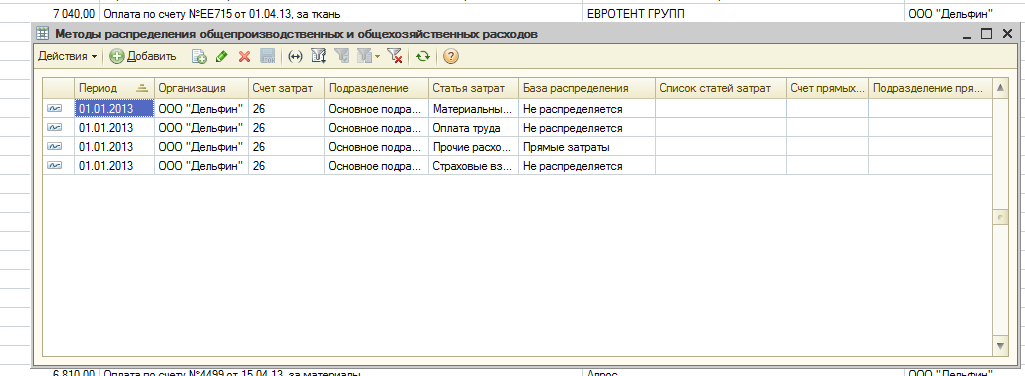Click the 01.01.2013 cell in the Материальны... row
1025x376 pixels.
click(x=114, y=109)
